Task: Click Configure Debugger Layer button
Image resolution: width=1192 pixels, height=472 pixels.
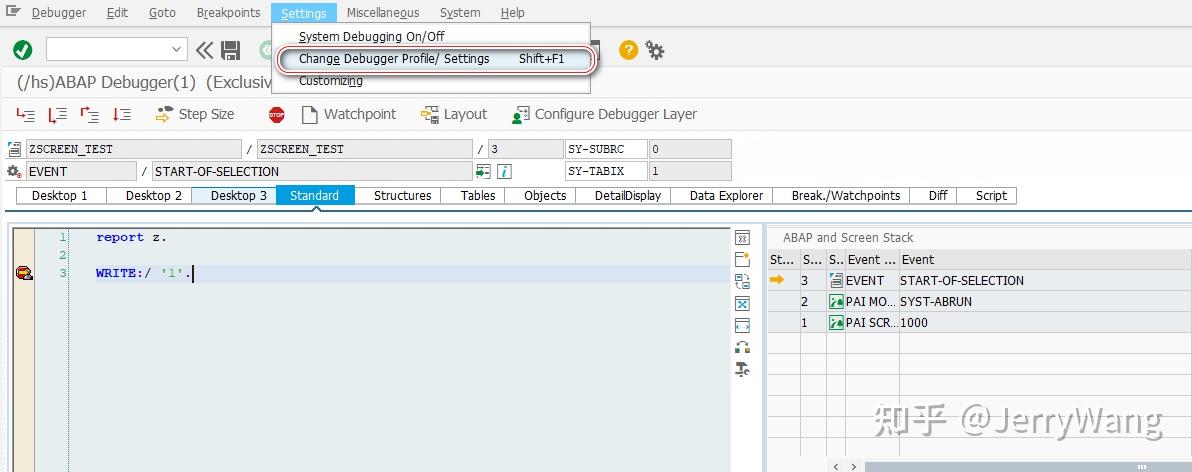Action: click(604, 115)
